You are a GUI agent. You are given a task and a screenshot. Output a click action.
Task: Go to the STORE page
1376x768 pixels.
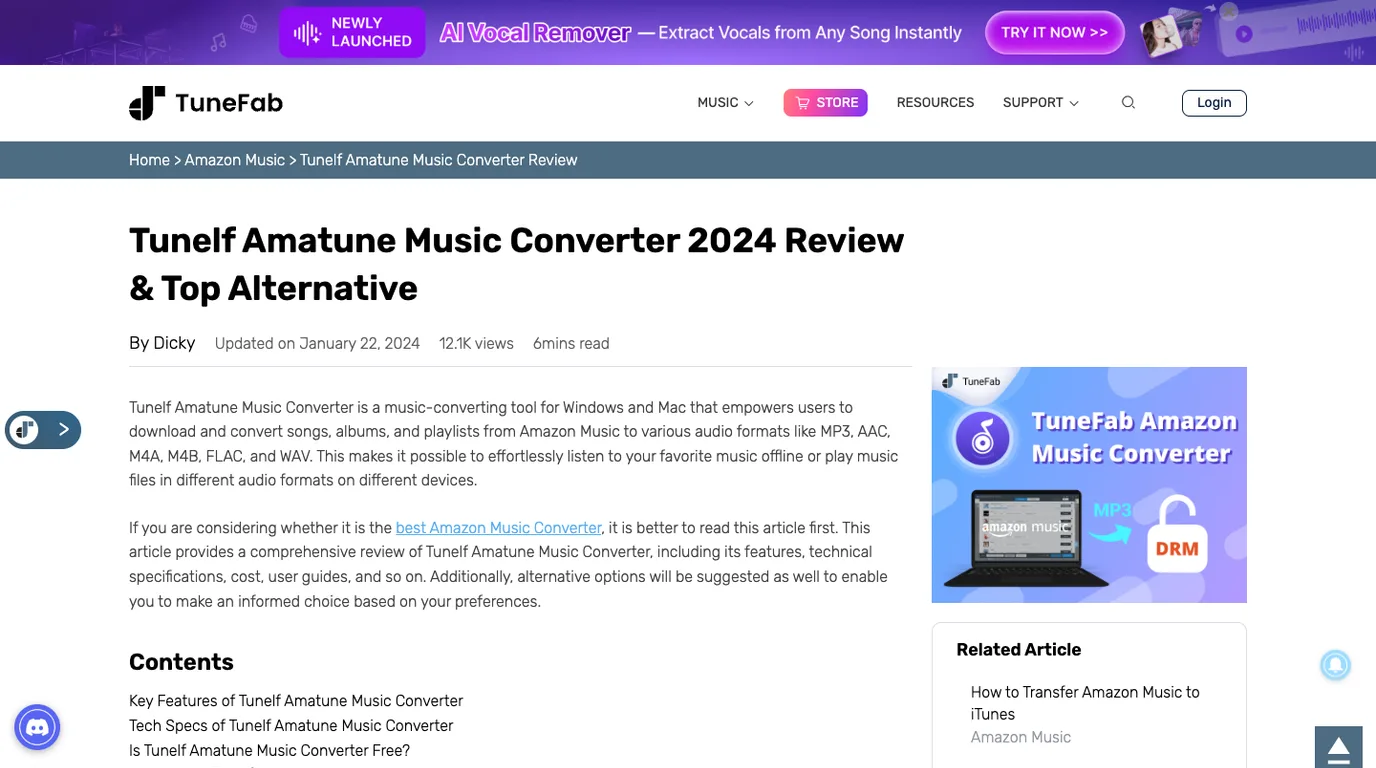tap(825, 103)
